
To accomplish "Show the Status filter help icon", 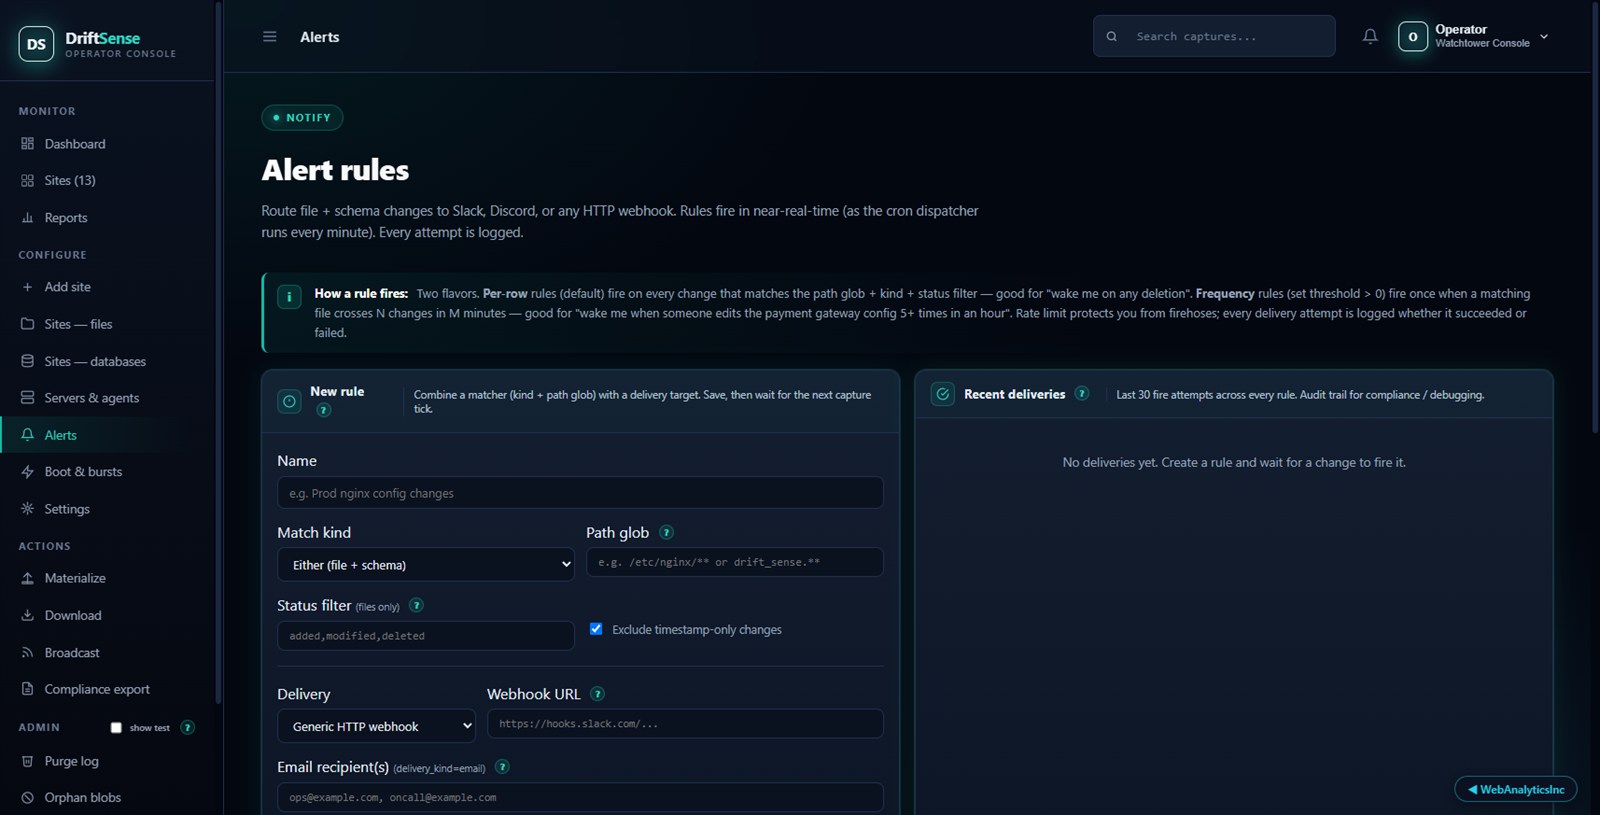I will coord(417,605).
